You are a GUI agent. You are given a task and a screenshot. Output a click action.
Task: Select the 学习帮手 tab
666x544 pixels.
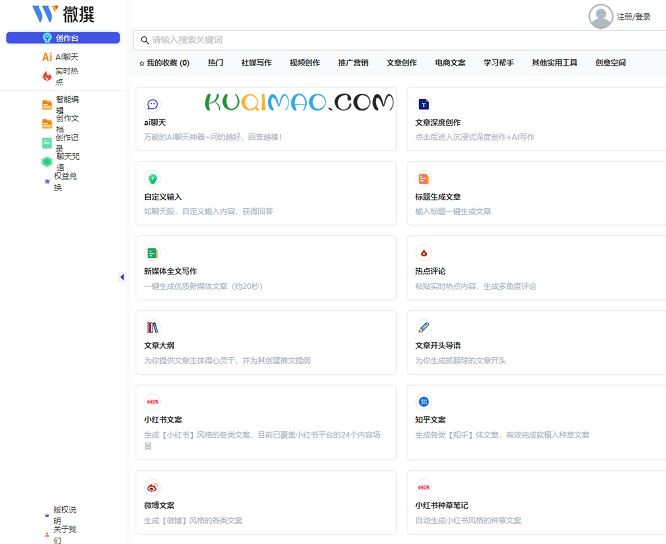click(x=498, y=63)
